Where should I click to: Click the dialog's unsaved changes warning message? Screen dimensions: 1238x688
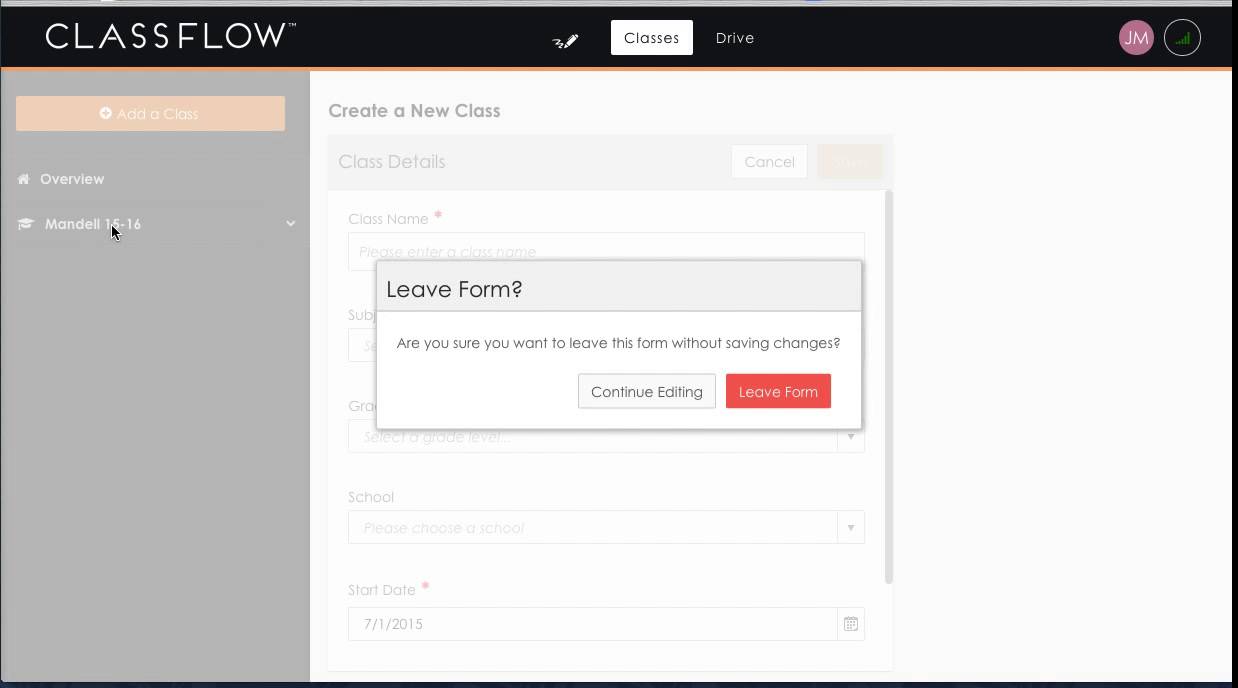(618, 343)
